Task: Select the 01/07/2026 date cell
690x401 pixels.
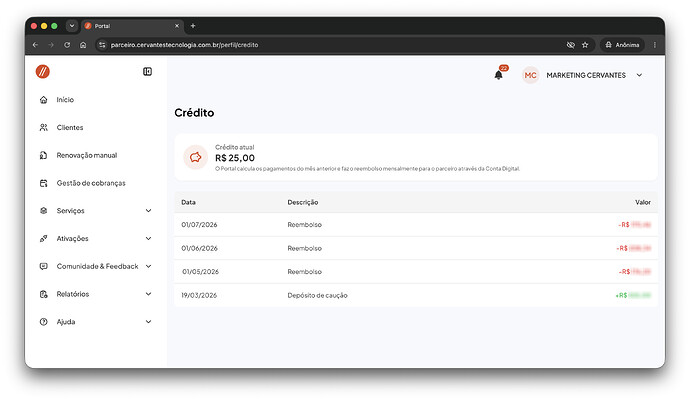Action: 199,225
